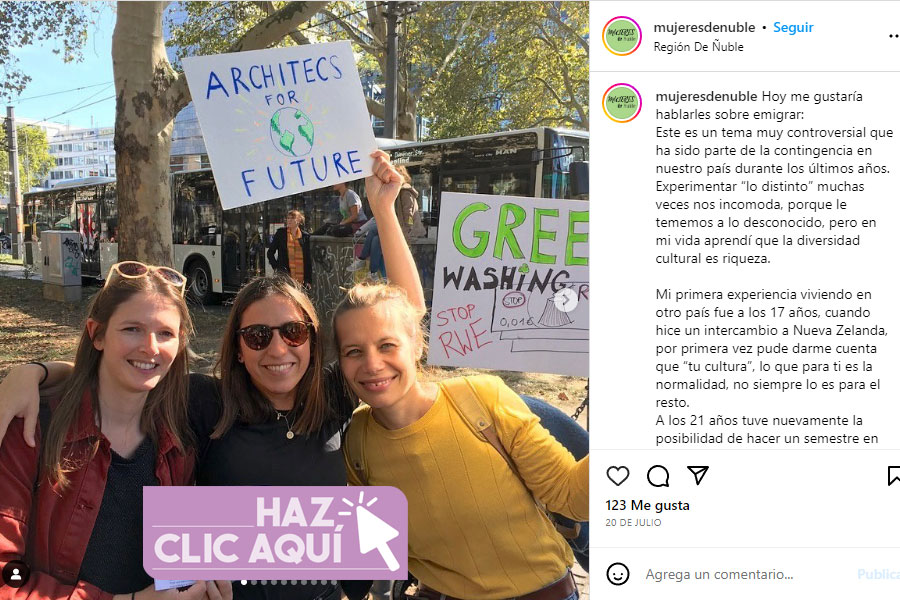Screen dimensions: 900x600
Task: Click mujeresdenuble username in the caption
Action: point(706,96)
